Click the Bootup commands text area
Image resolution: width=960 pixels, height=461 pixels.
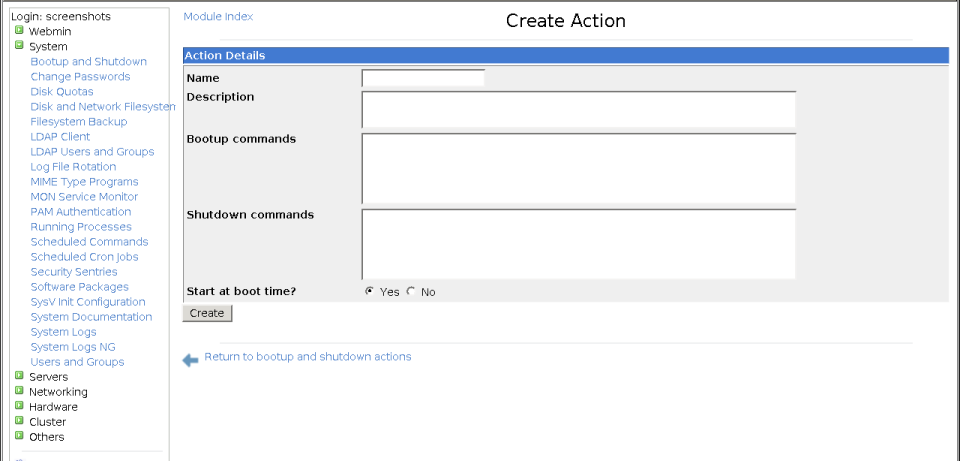[x=579, y=168]
